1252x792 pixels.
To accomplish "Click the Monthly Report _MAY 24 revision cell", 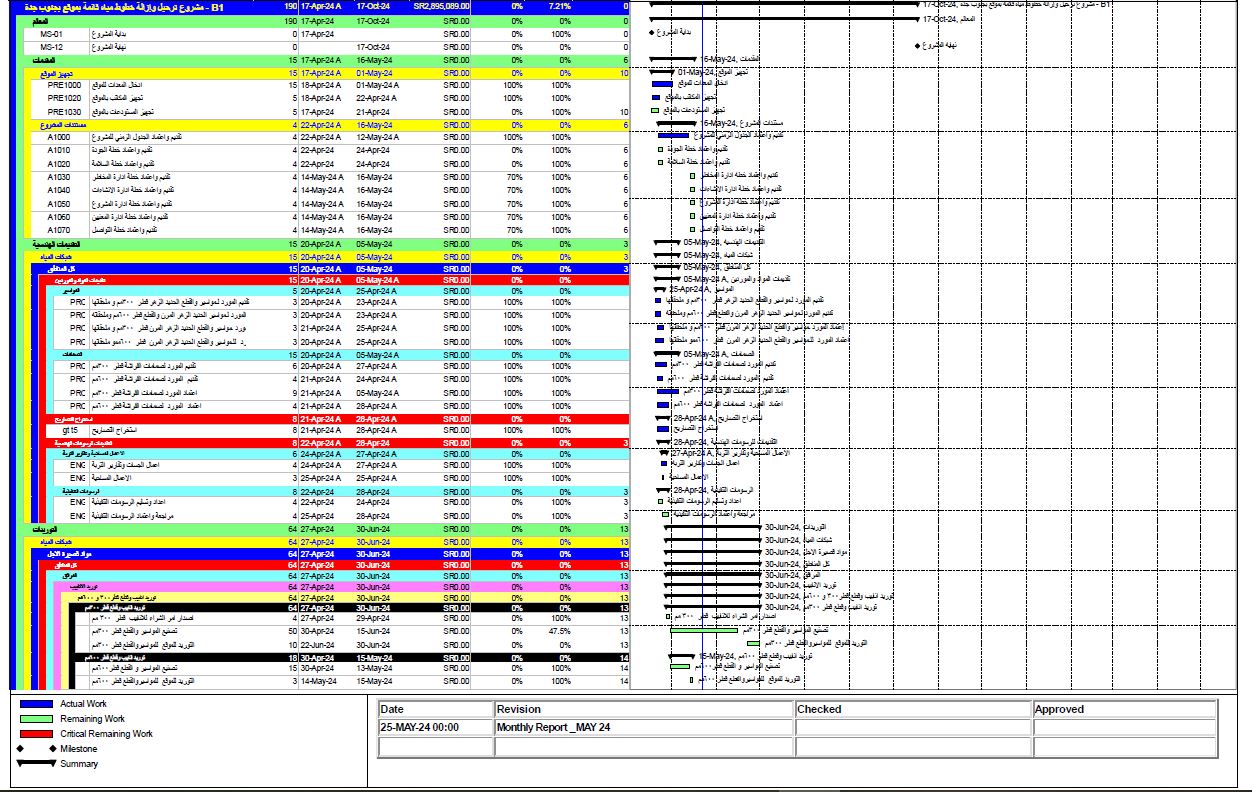I will (x=553, y=727).
